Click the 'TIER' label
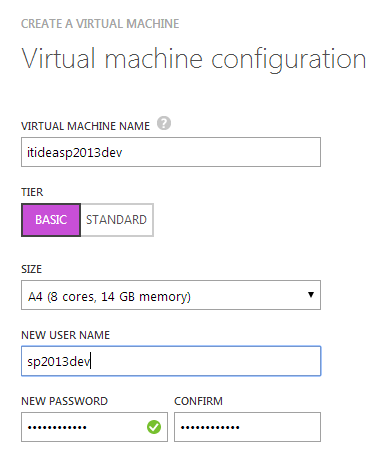Viewport: 391px width, 461px height. [x=32, y=192]
